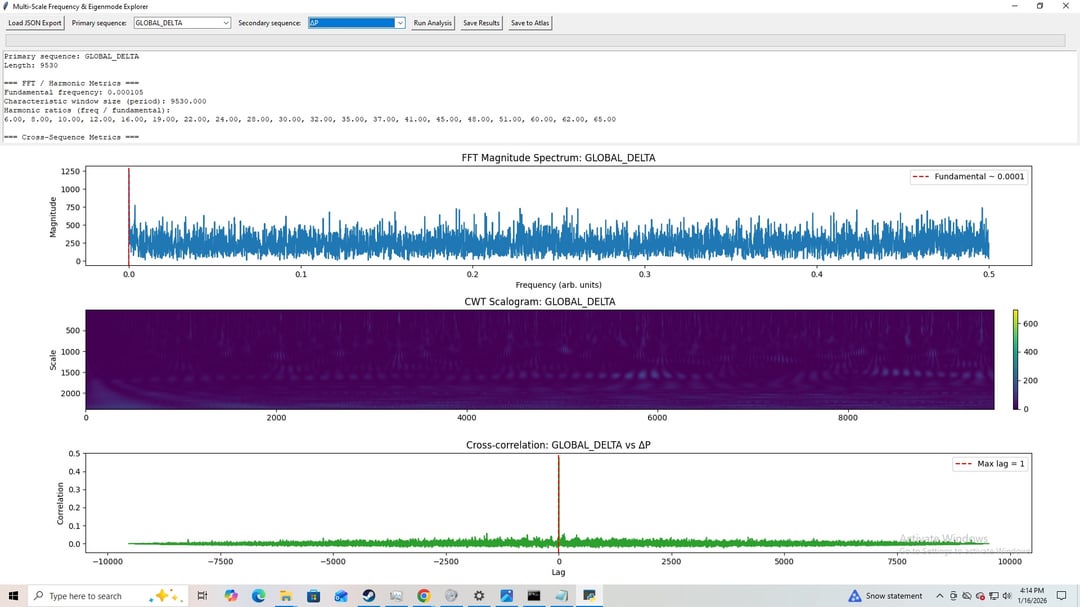Run the analysis

click(x=433, y=23)
